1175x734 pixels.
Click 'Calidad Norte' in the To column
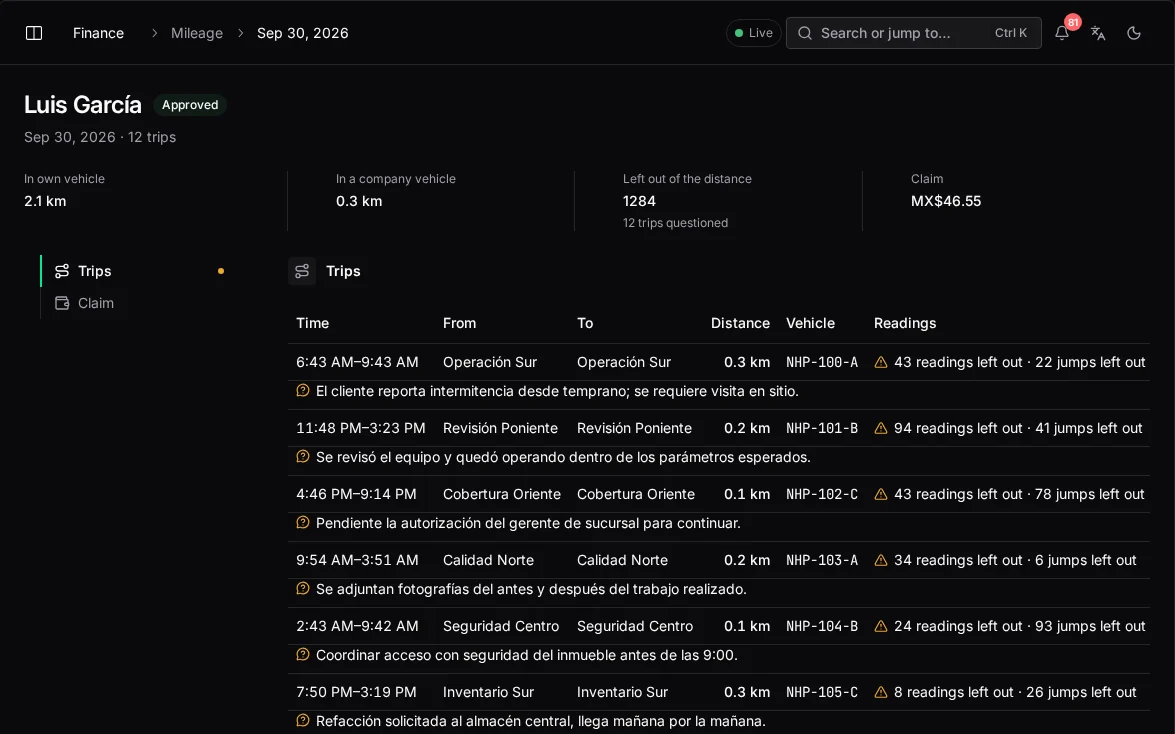coord(622,560)
